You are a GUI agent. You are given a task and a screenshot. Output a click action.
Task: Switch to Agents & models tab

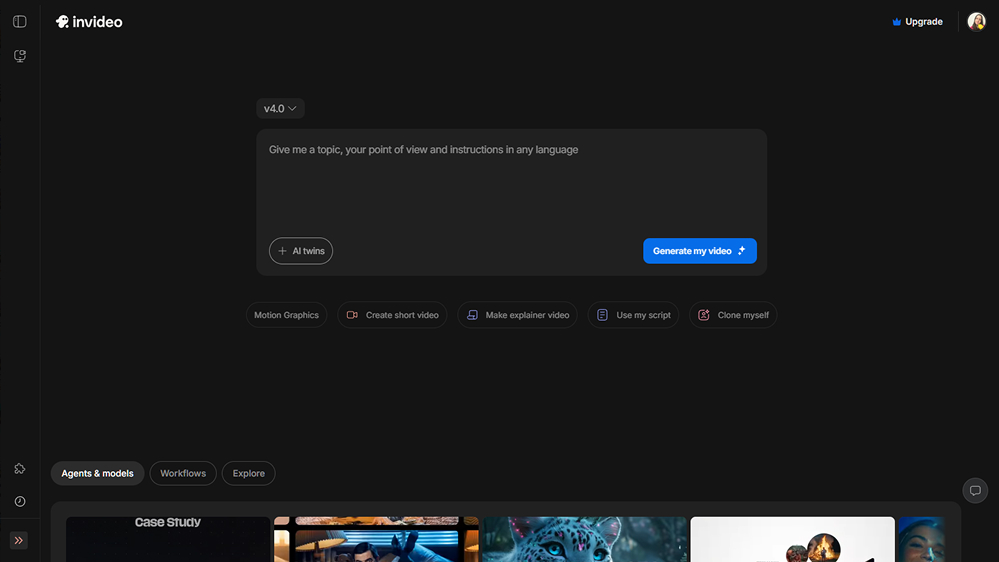(x=97, y=473)
